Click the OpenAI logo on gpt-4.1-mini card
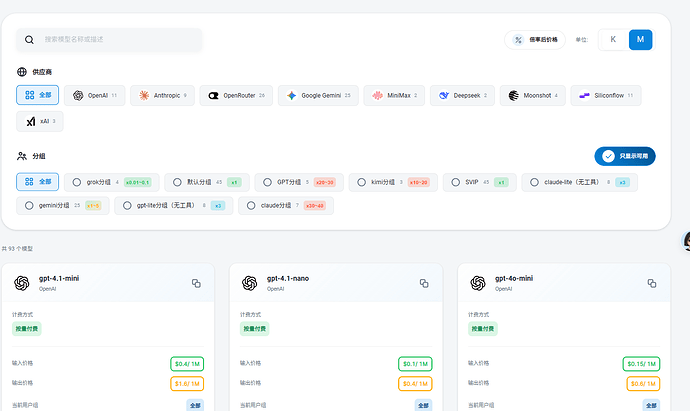Screen dimensions: 690x411 [22, 283]
